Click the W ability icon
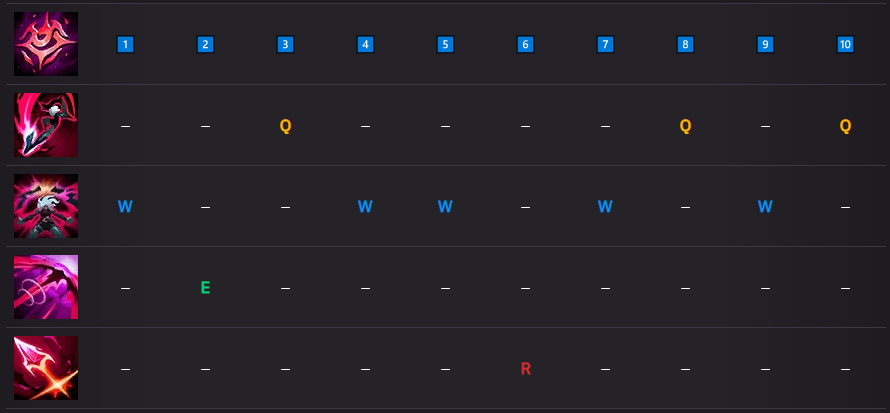The width and height of the screenshot is (890, 413). coord(45,206)
